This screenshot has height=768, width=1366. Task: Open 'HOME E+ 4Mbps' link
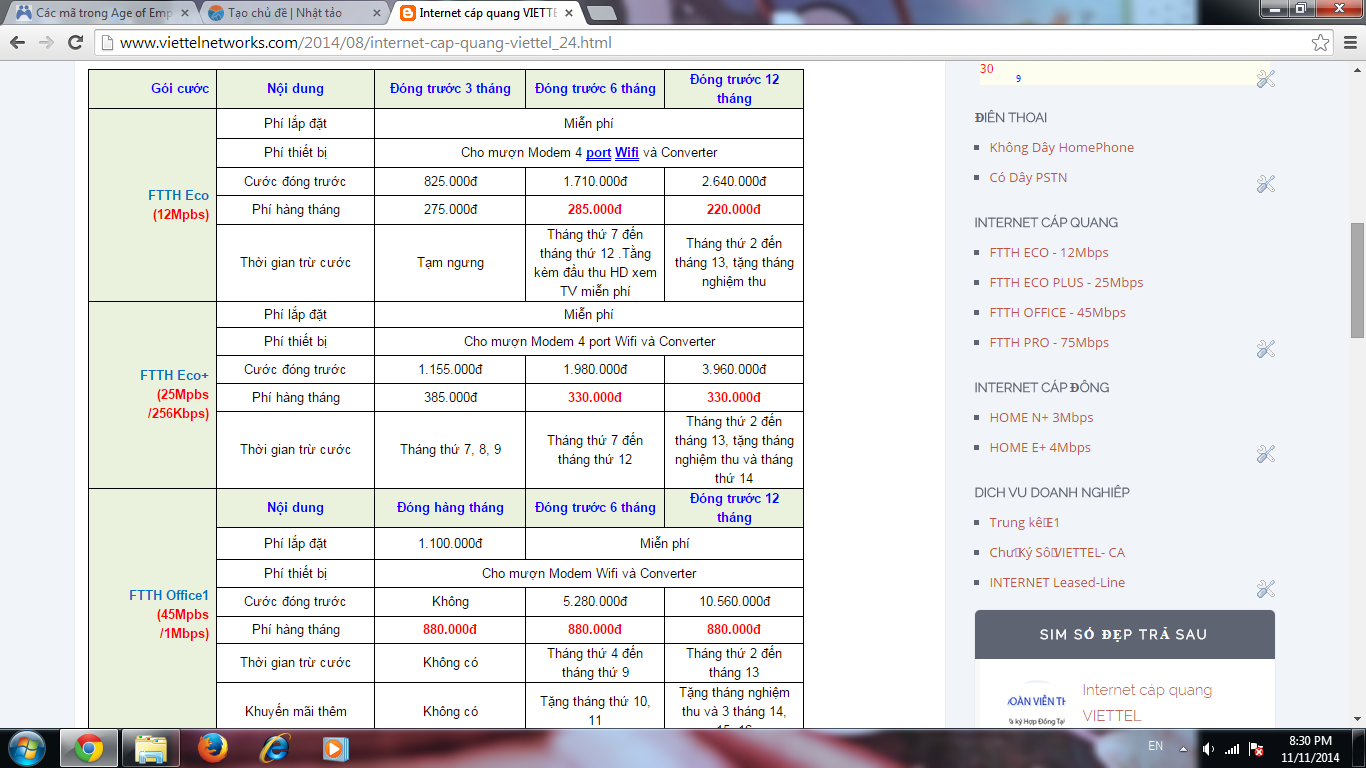1040,447
